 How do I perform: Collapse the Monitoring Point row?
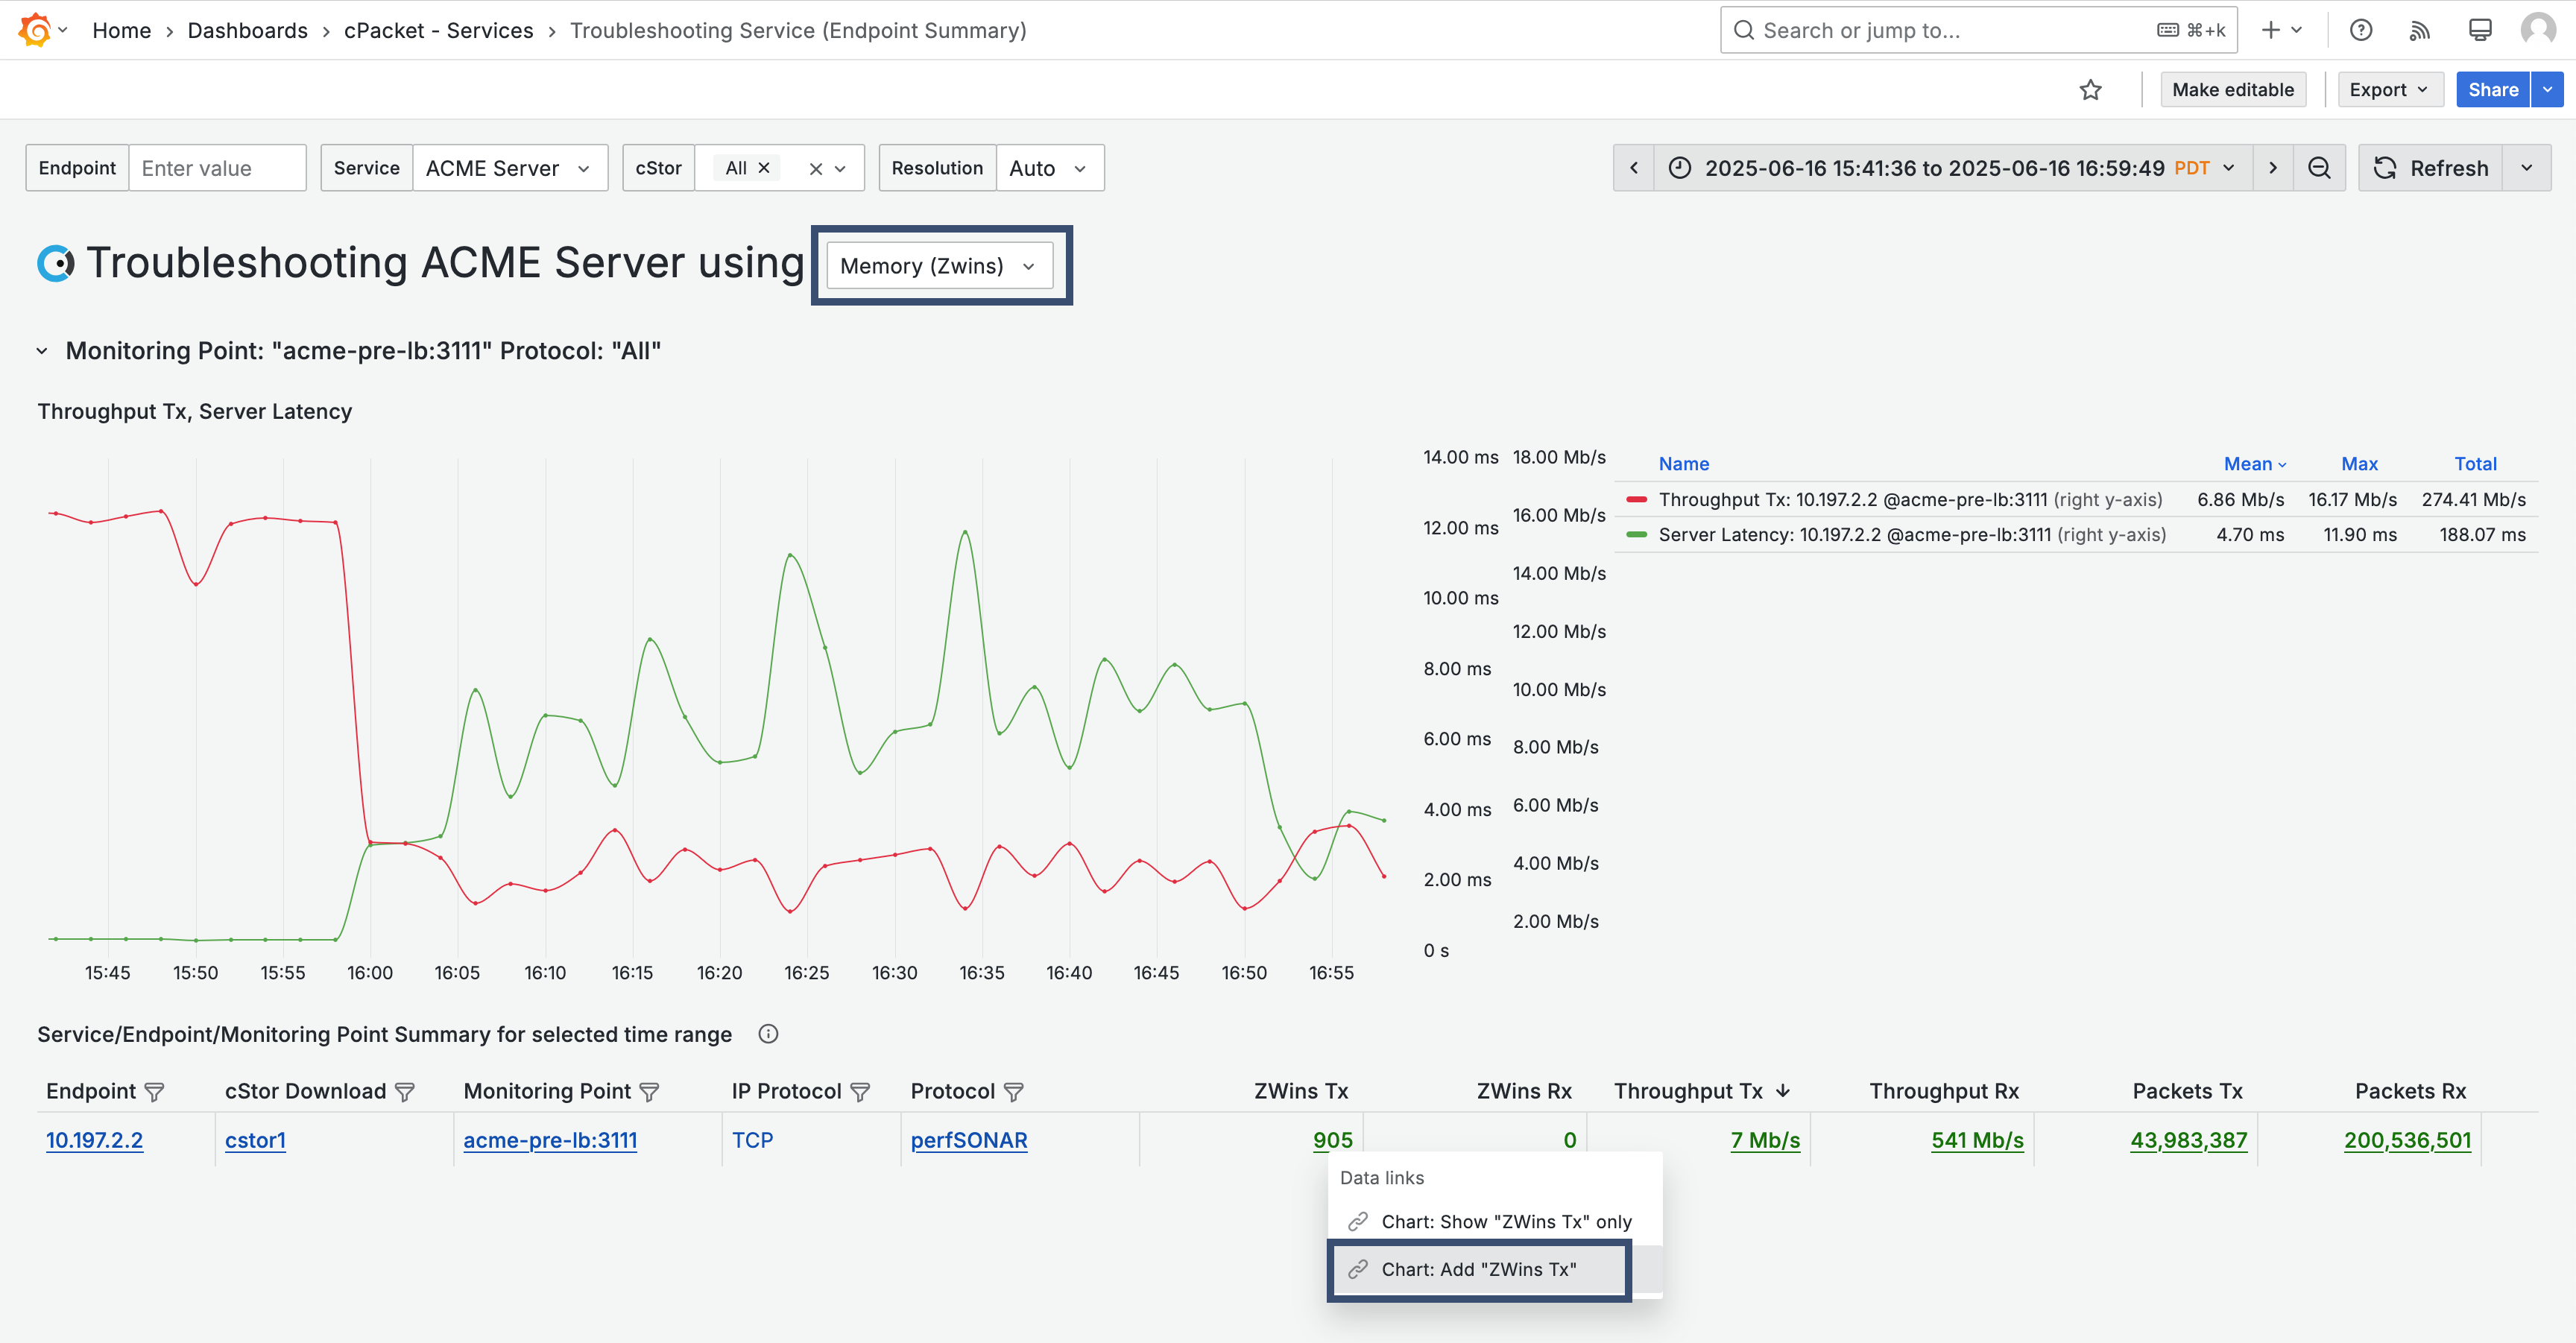(x=42, y=351)
